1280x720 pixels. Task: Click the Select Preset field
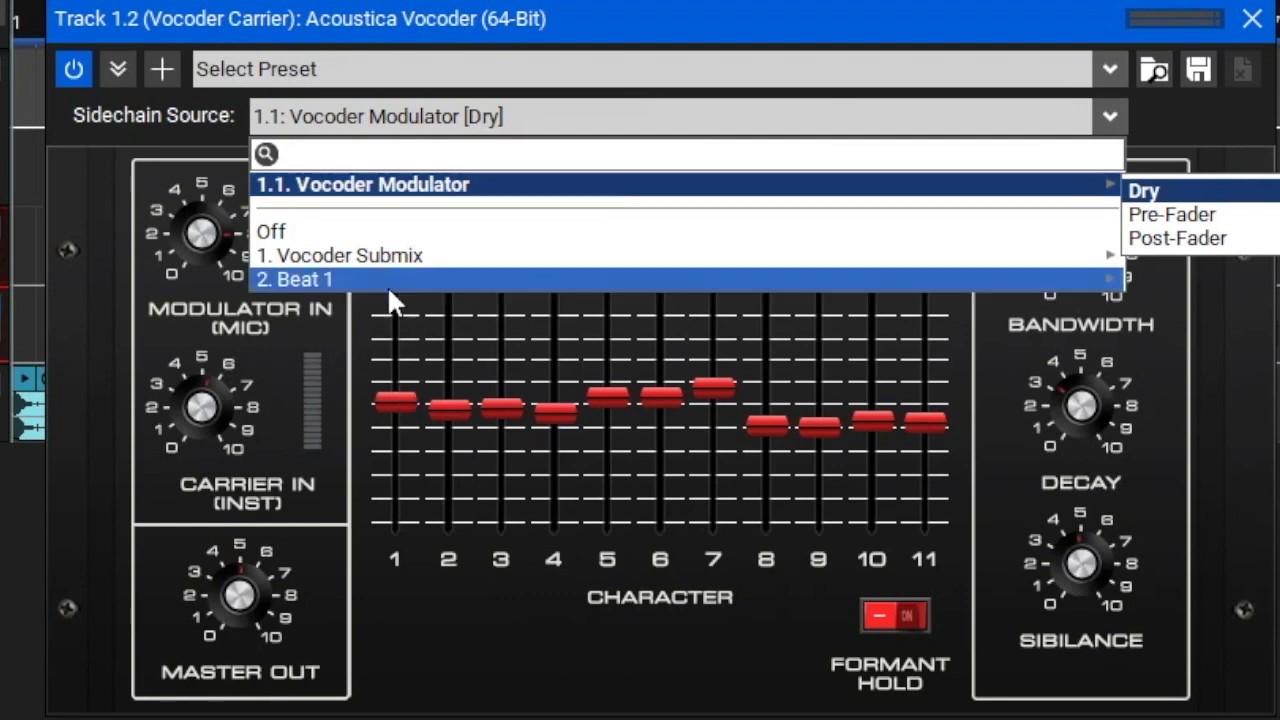(642, 69)
